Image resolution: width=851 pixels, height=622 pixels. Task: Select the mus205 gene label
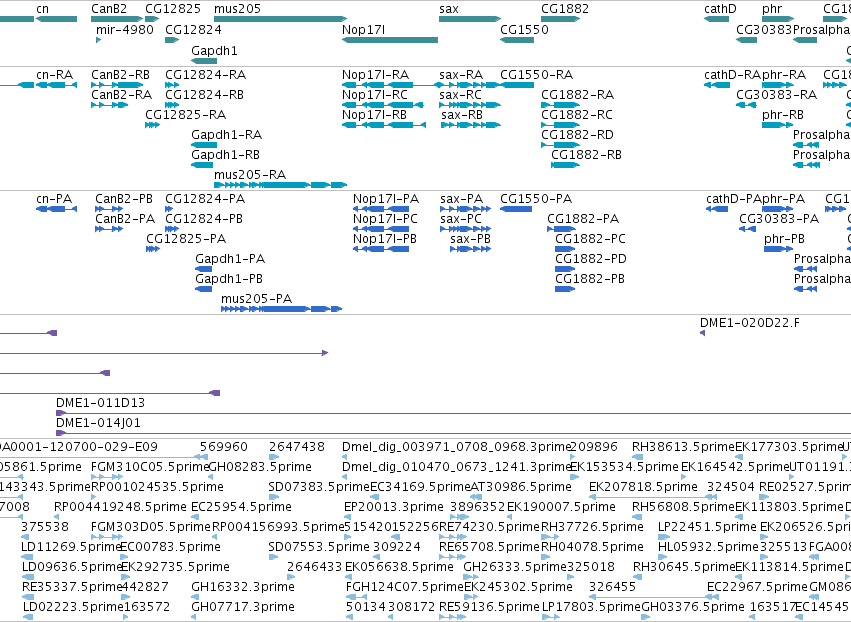[x=237, y=9]
